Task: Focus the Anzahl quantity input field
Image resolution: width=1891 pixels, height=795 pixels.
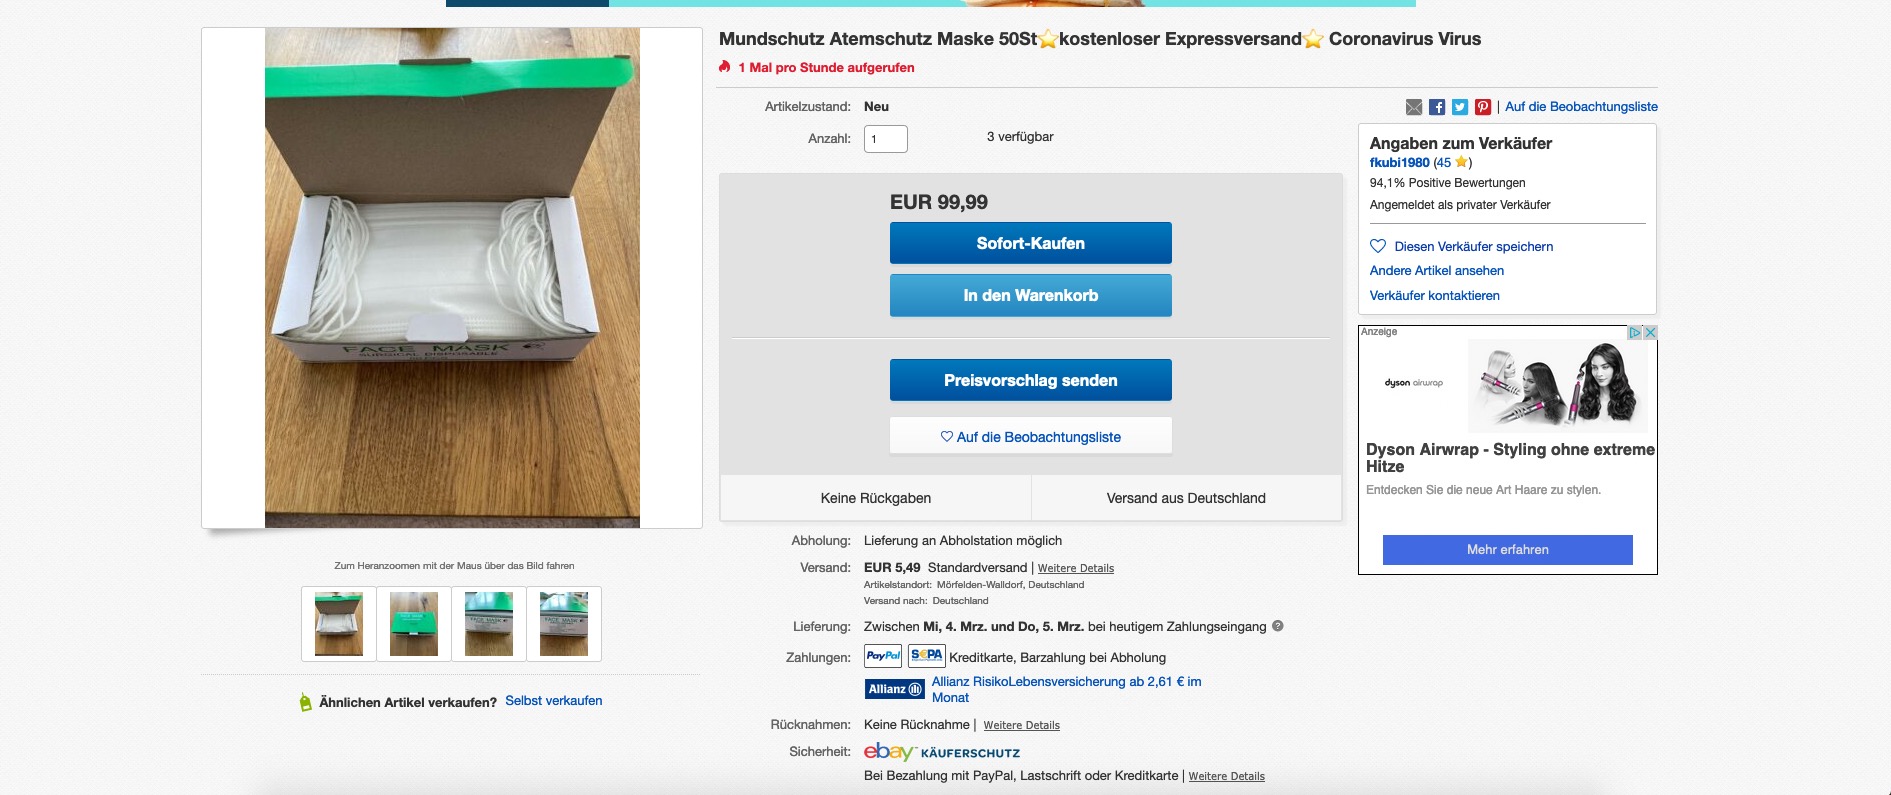Action: point(886,139)
